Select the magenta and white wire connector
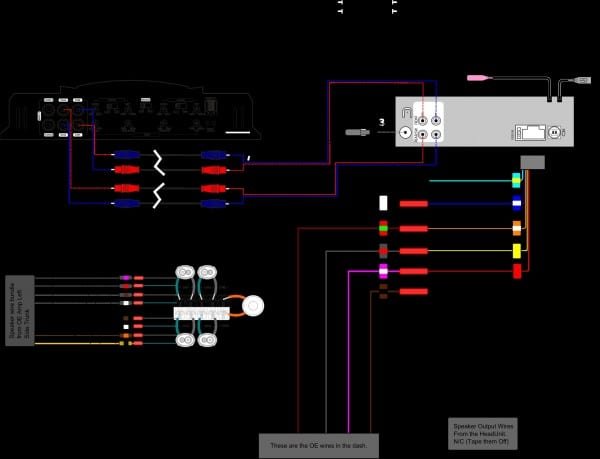The height and width of the screenshot is (459, 600). click(x=383, y=271)
